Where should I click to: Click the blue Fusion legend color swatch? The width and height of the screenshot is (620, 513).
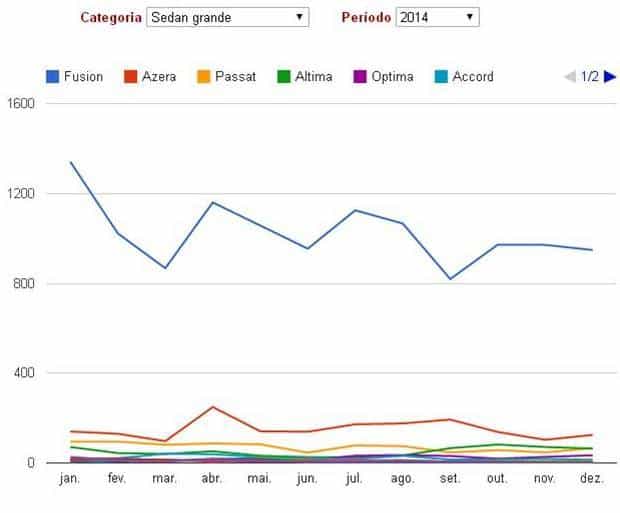point(53,77)
